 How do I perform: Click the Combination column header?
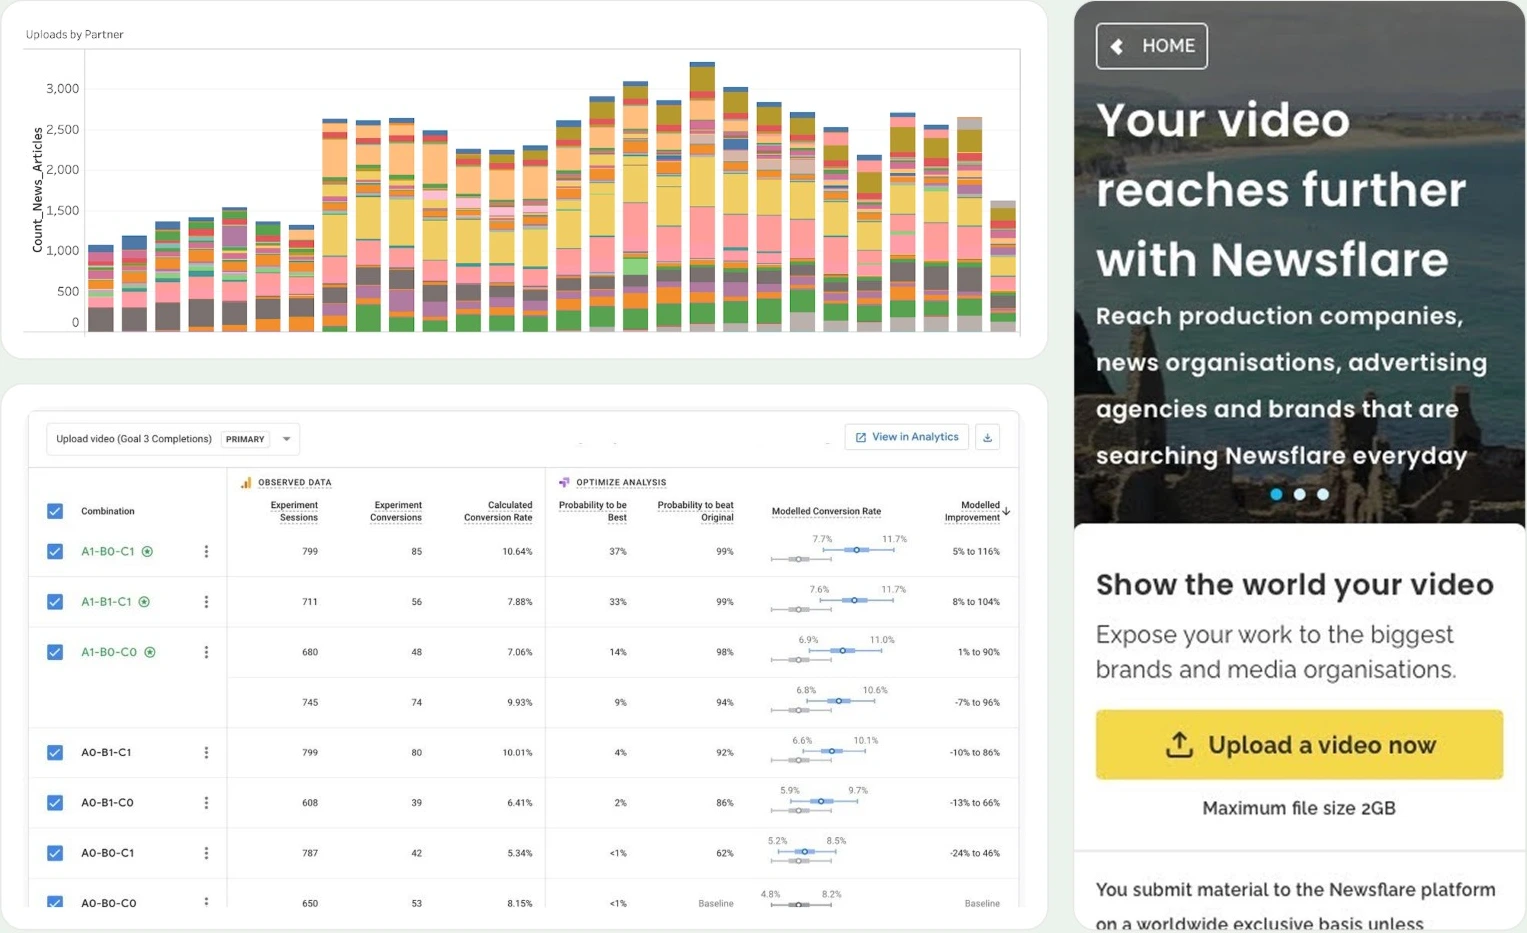click(x=108, y=511)
